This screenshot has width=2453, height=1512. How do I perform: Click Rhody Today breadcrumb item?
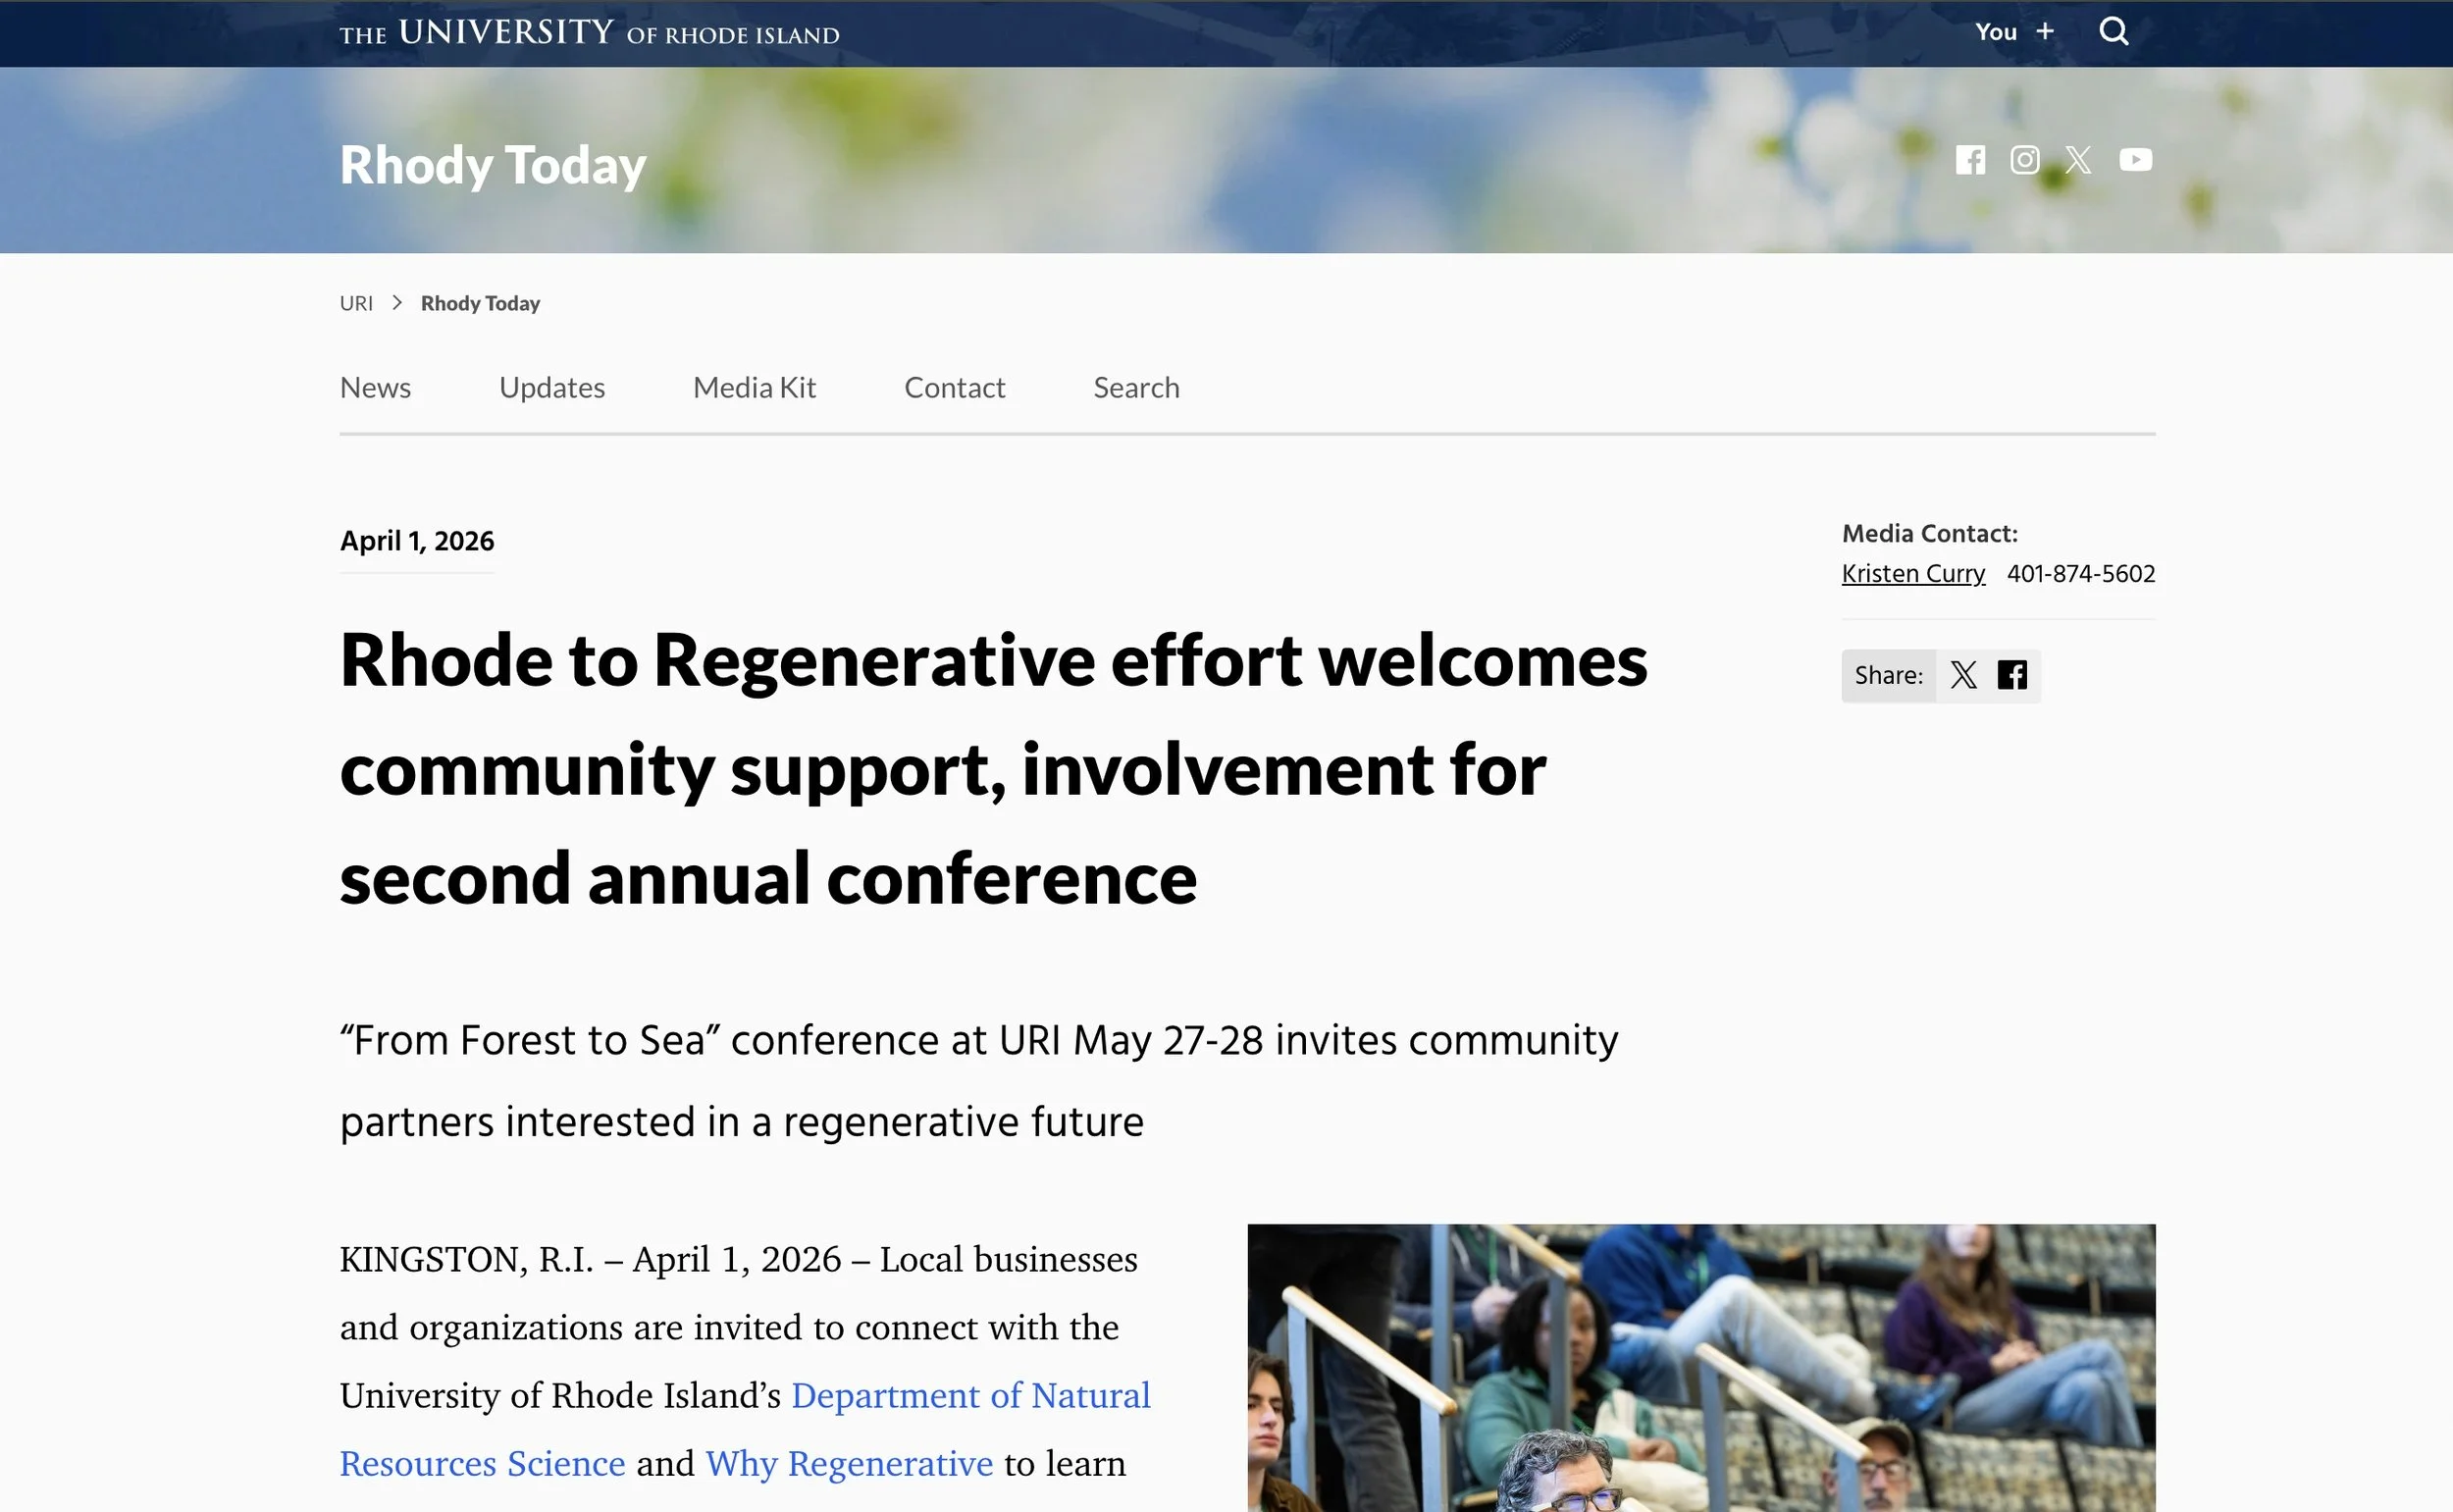tap(480, 303)
